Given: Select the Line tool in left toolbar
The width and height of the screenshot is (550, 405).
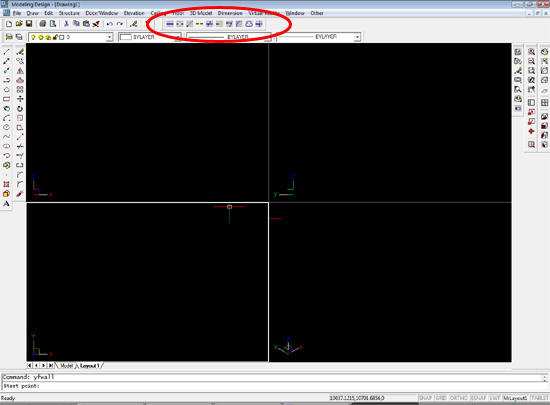Looking at the screenshot, I should tap(6, 52).
